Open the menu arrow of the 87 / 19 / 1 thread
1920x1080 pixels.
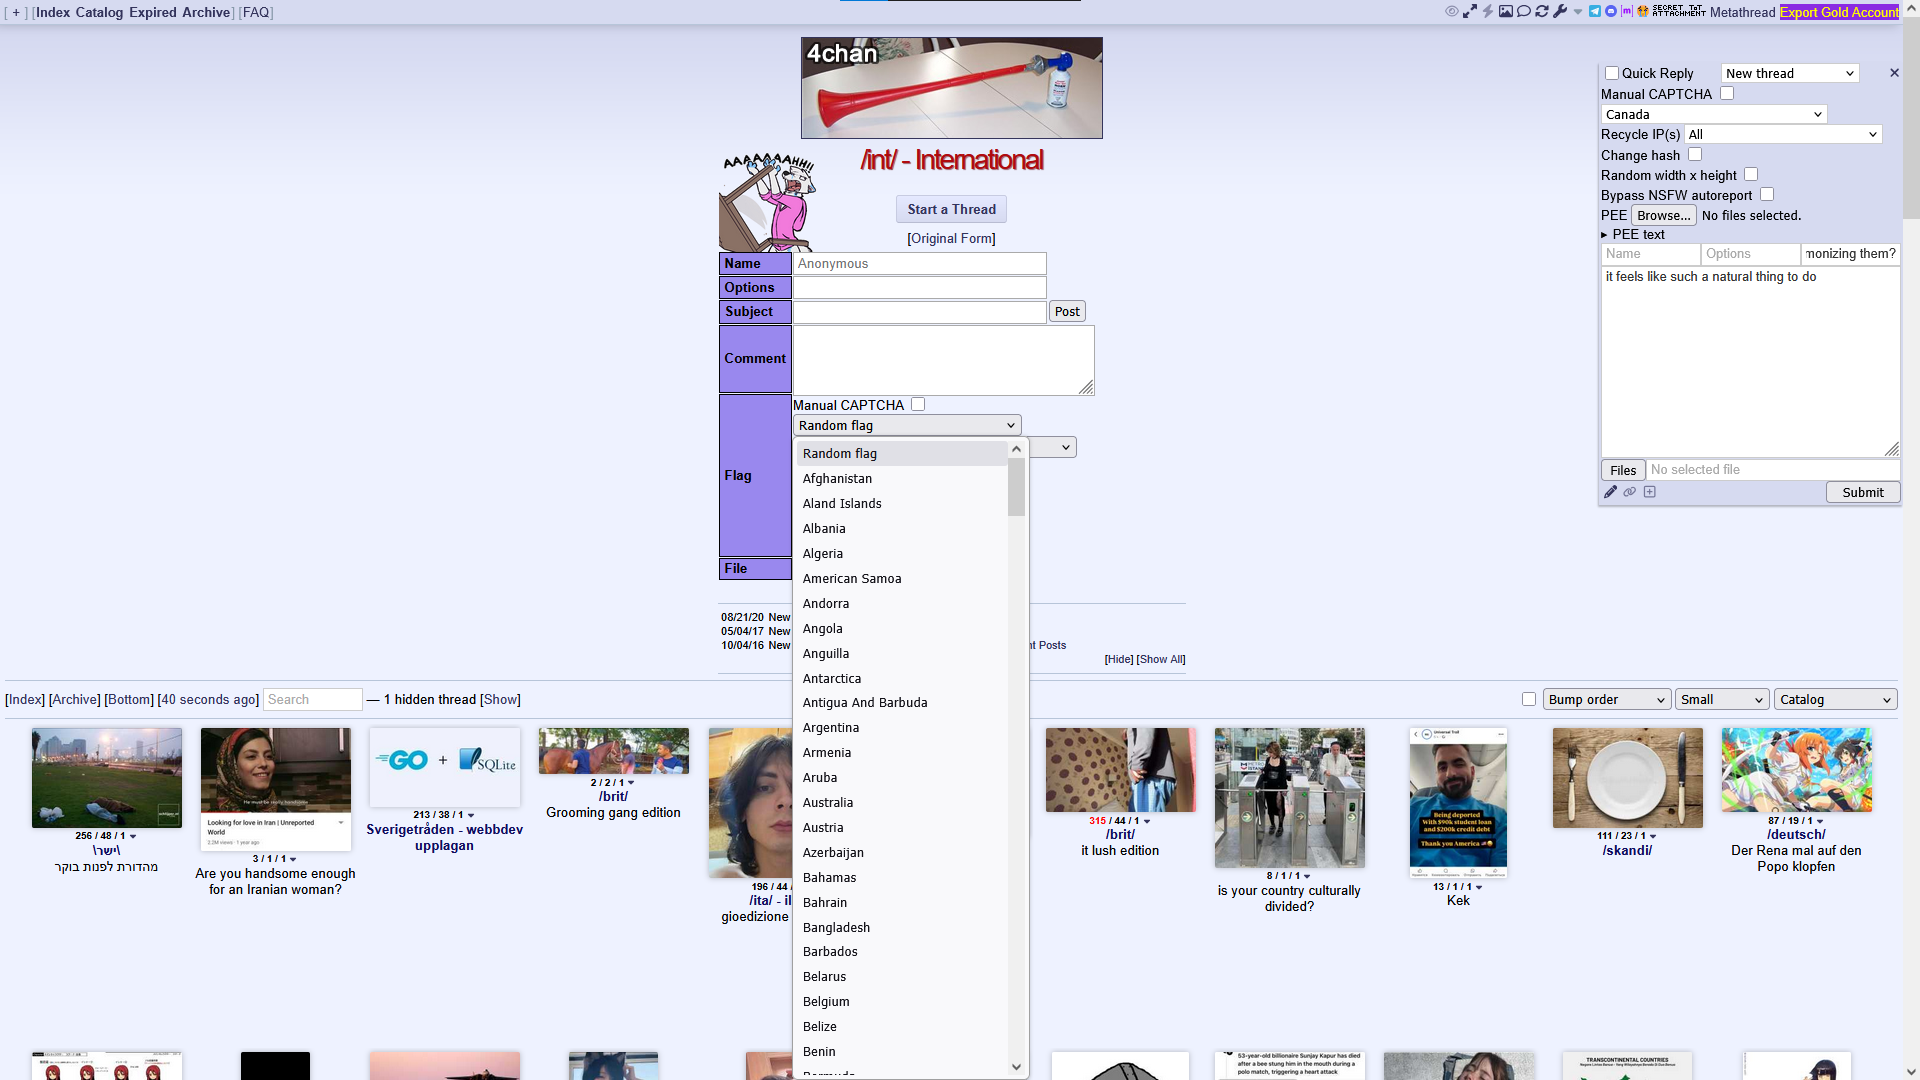[1820, 821]
